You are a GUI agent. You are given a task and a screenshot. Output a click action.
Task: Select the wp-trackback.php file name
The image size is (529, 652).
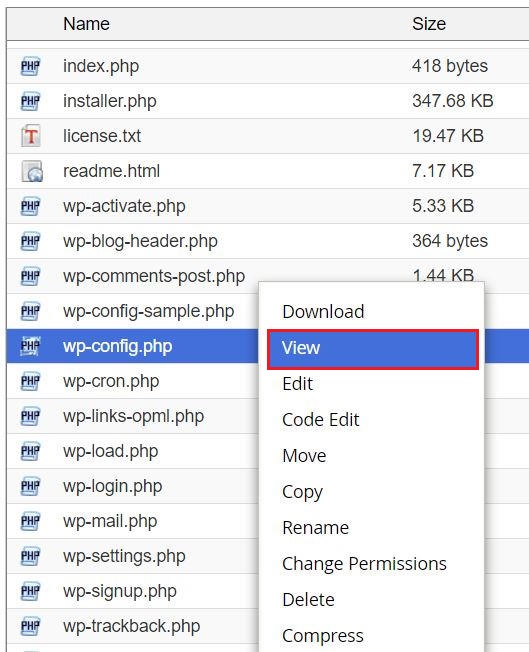click(131, 626)
